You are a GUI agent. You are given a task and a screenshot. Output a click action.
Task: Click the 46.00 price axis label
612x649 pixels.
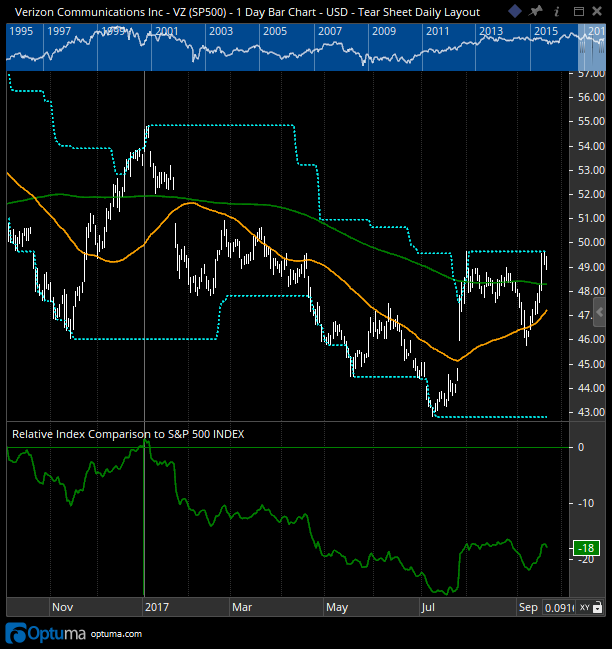pyautogui.click(x=591, y=339)
